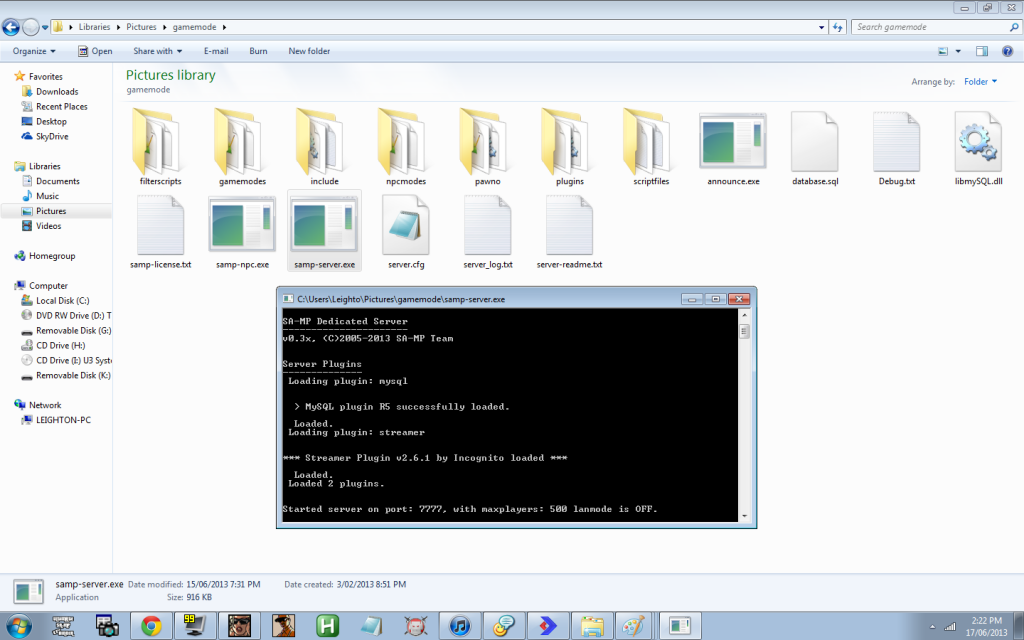Open Local Disk (C:) in the sidebar
Screen dimensions: 1024x640
(62, 300)
